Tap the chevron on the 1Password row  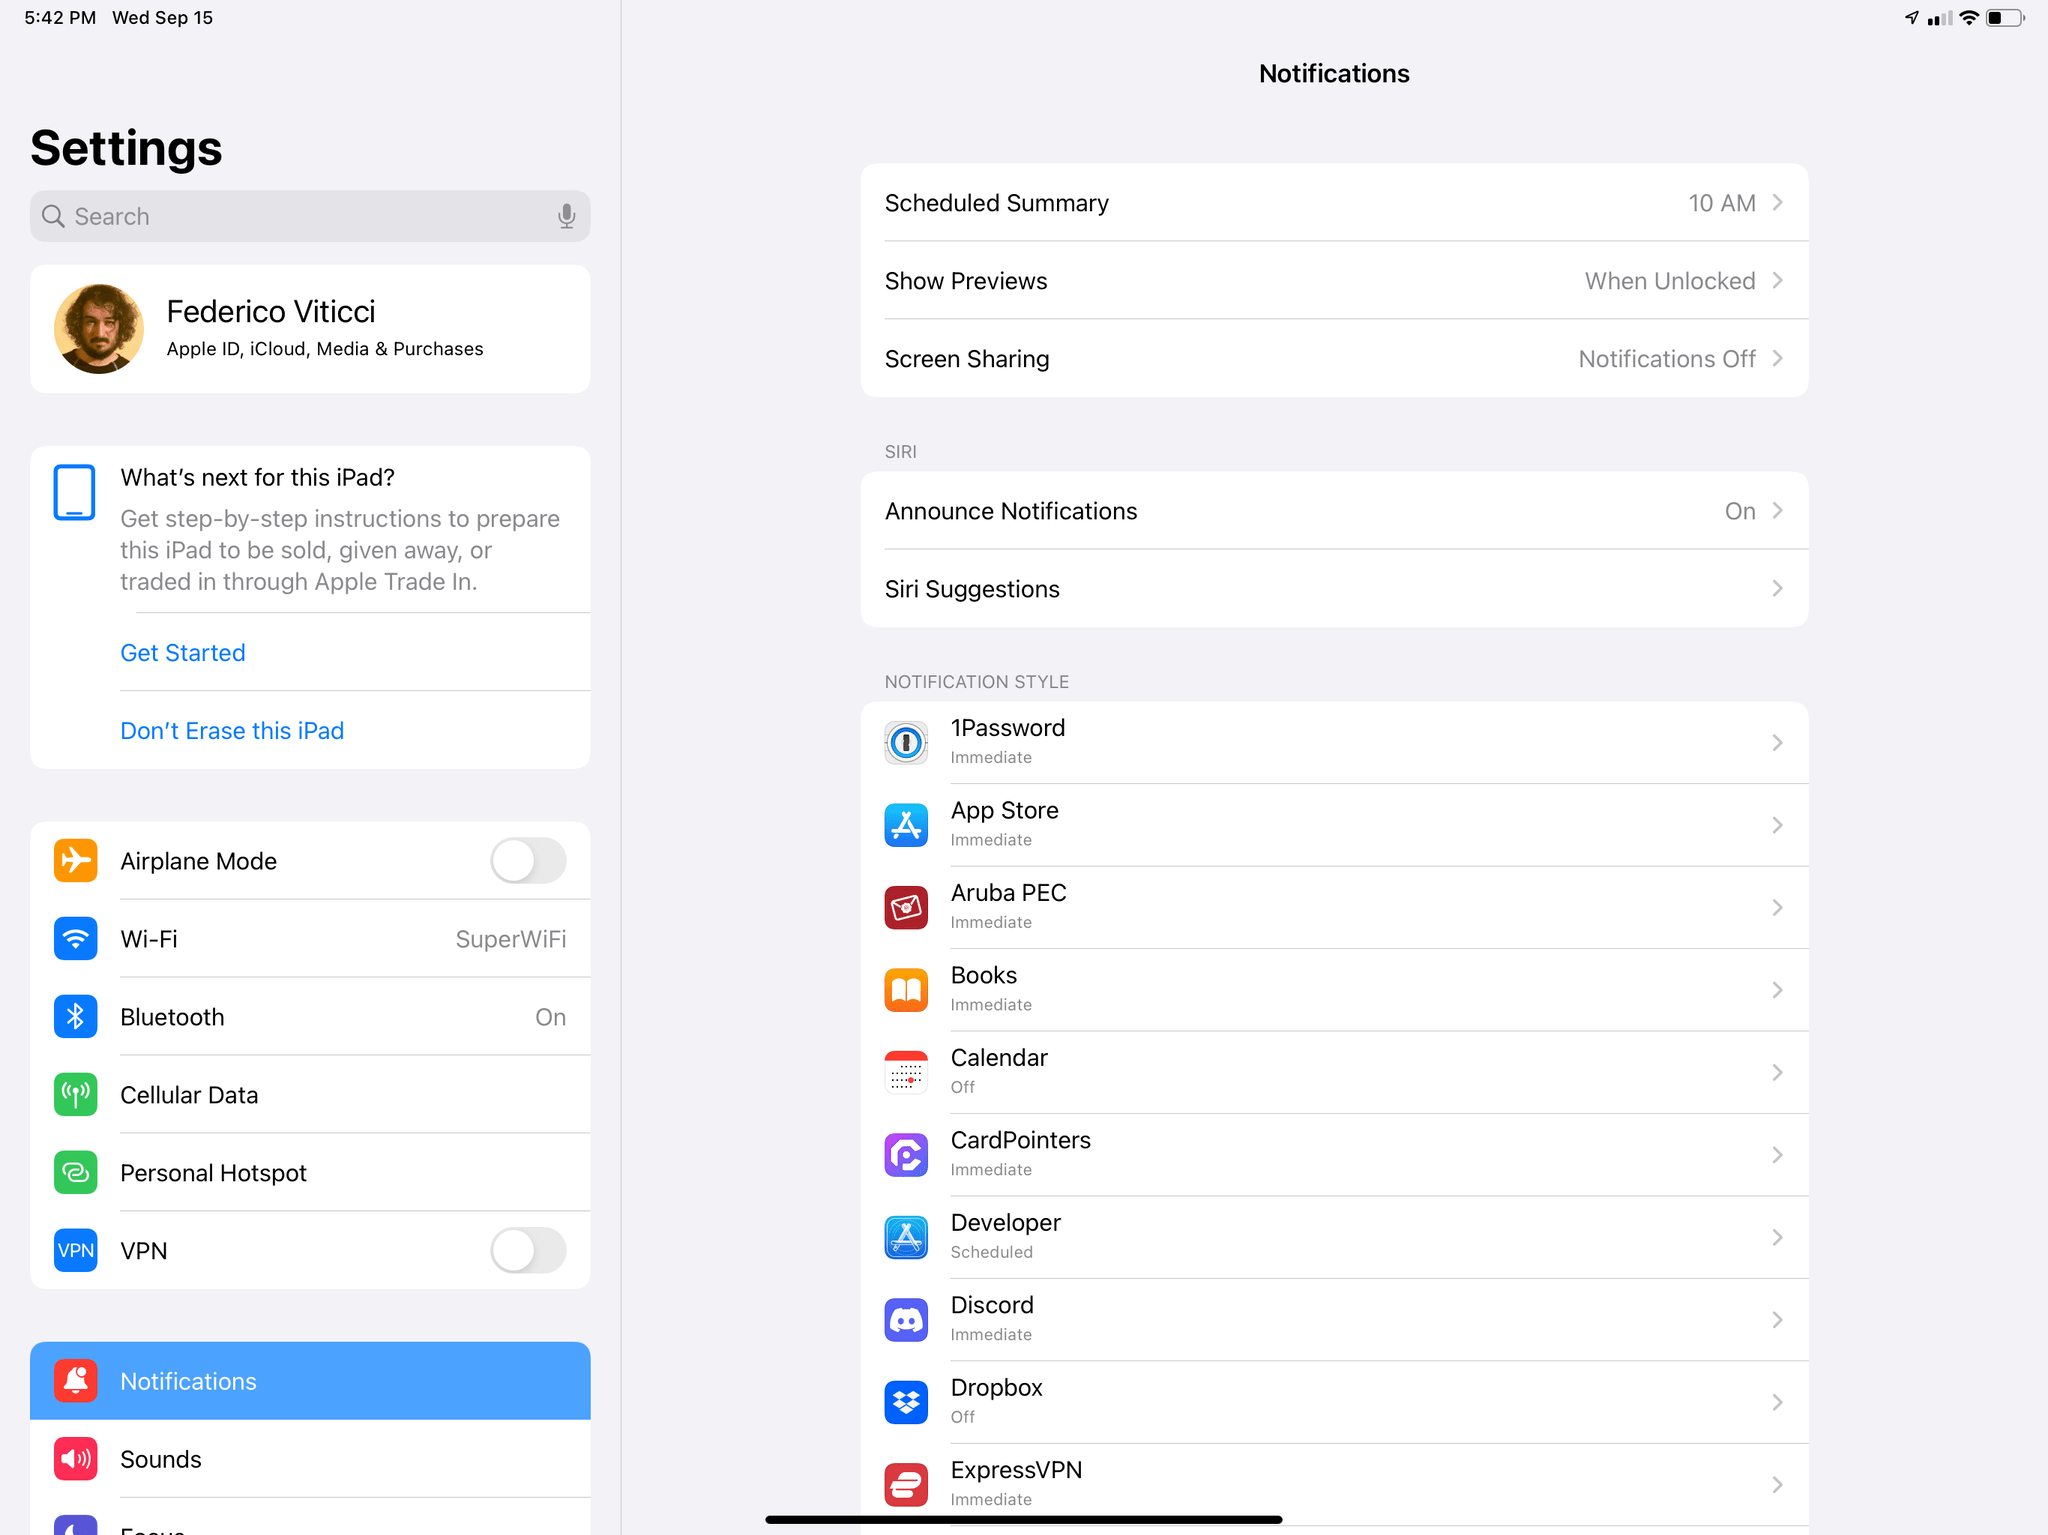pyautogui.click(x=1777, y=743)
